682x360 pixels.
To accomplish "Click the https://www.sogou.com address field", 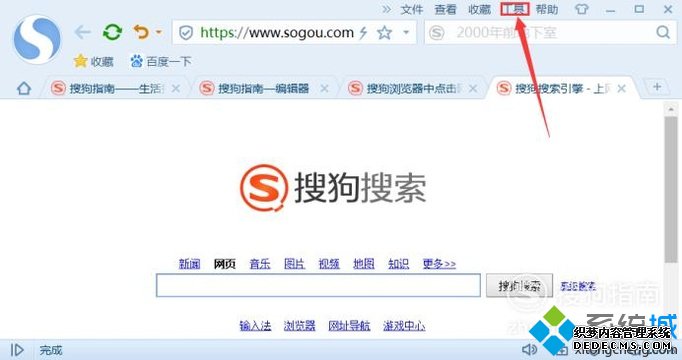I will 277,33.
